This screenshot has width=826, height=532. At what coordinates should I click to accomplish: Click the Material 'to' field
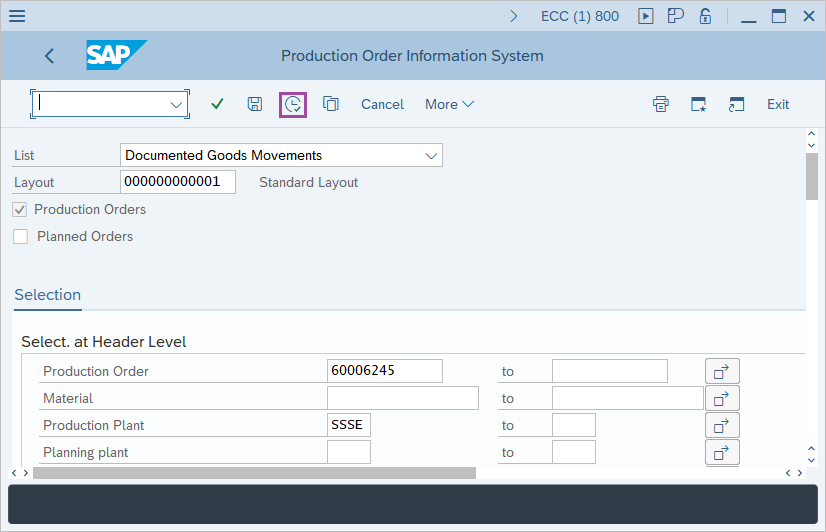pyautogui.click(x=627, y=398)
